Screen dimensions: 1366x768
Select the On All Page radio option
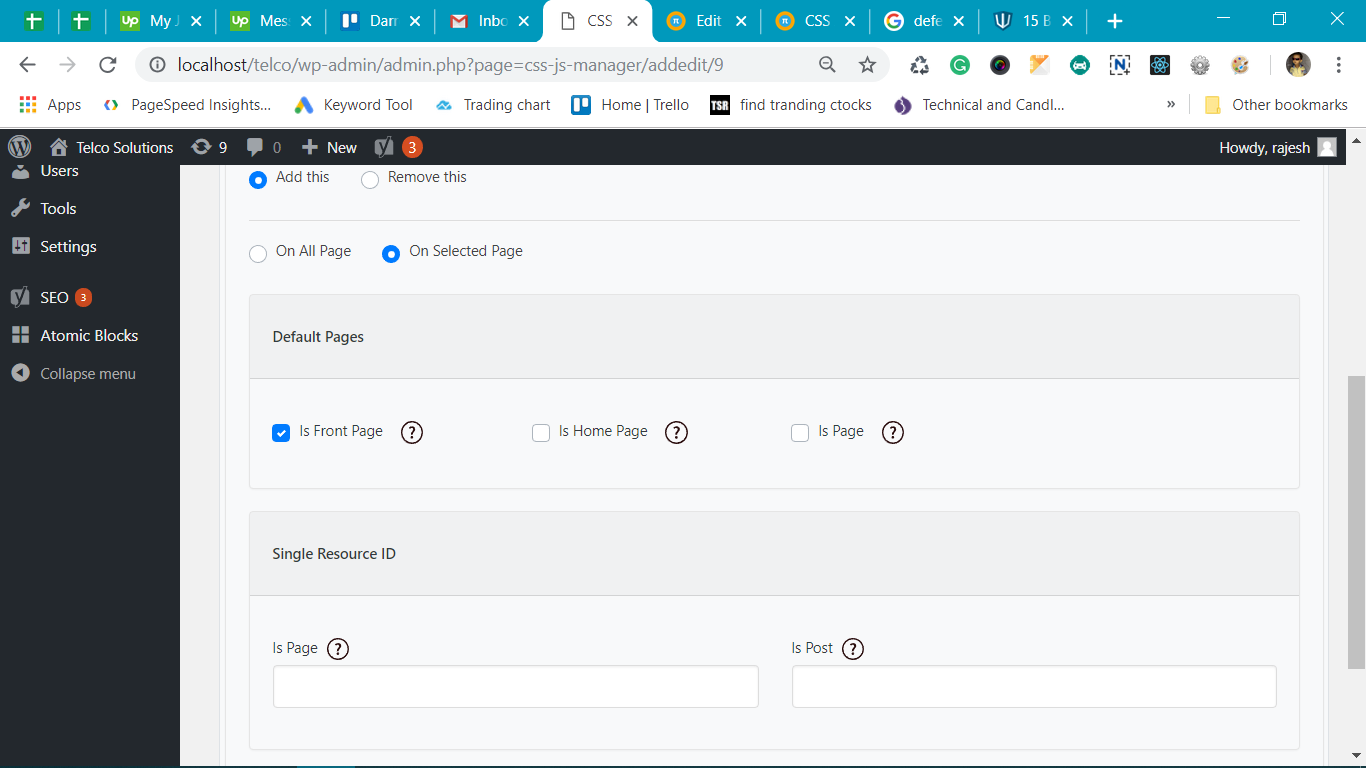click(x=258, y=253)
